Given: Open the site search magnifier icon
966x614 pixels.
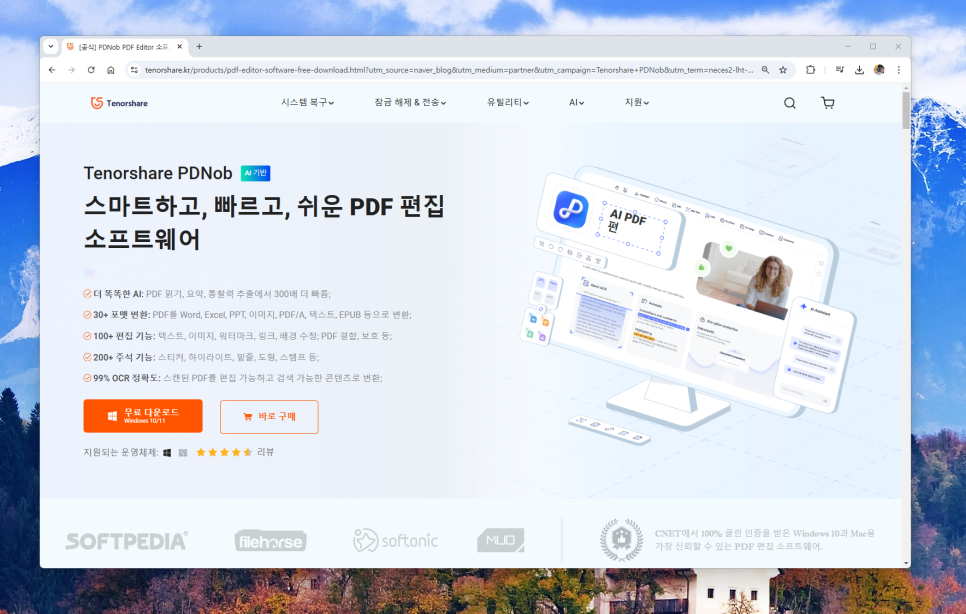Looking at the screenshot, I should [789, 103].
